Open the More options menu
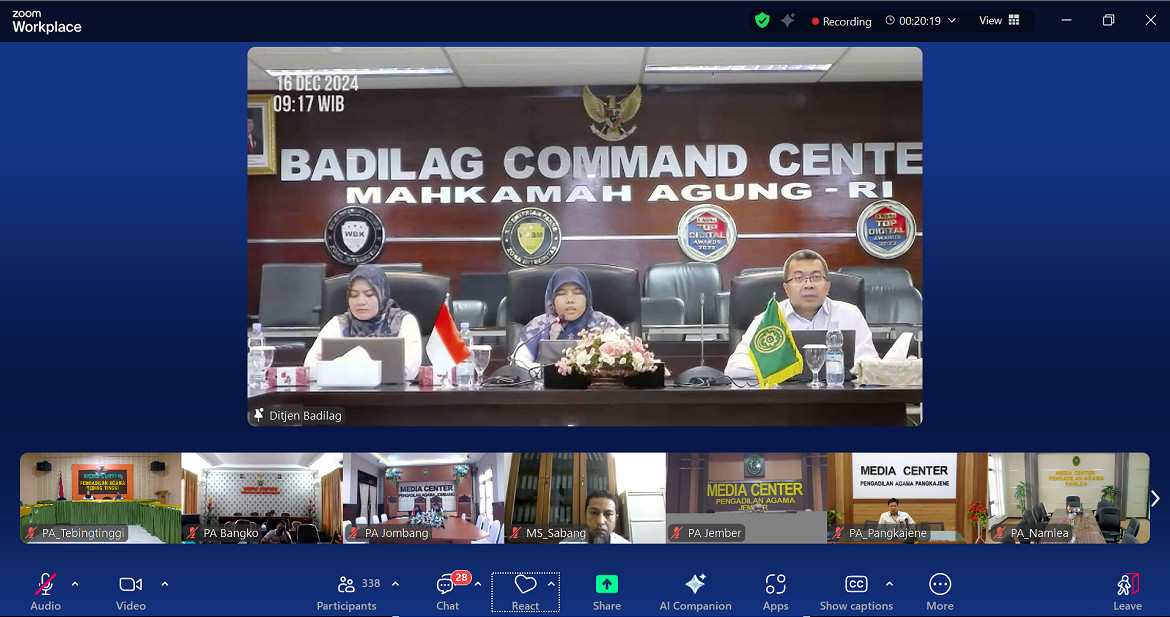This screenshot has width=1170, height=617. [939, 590]
